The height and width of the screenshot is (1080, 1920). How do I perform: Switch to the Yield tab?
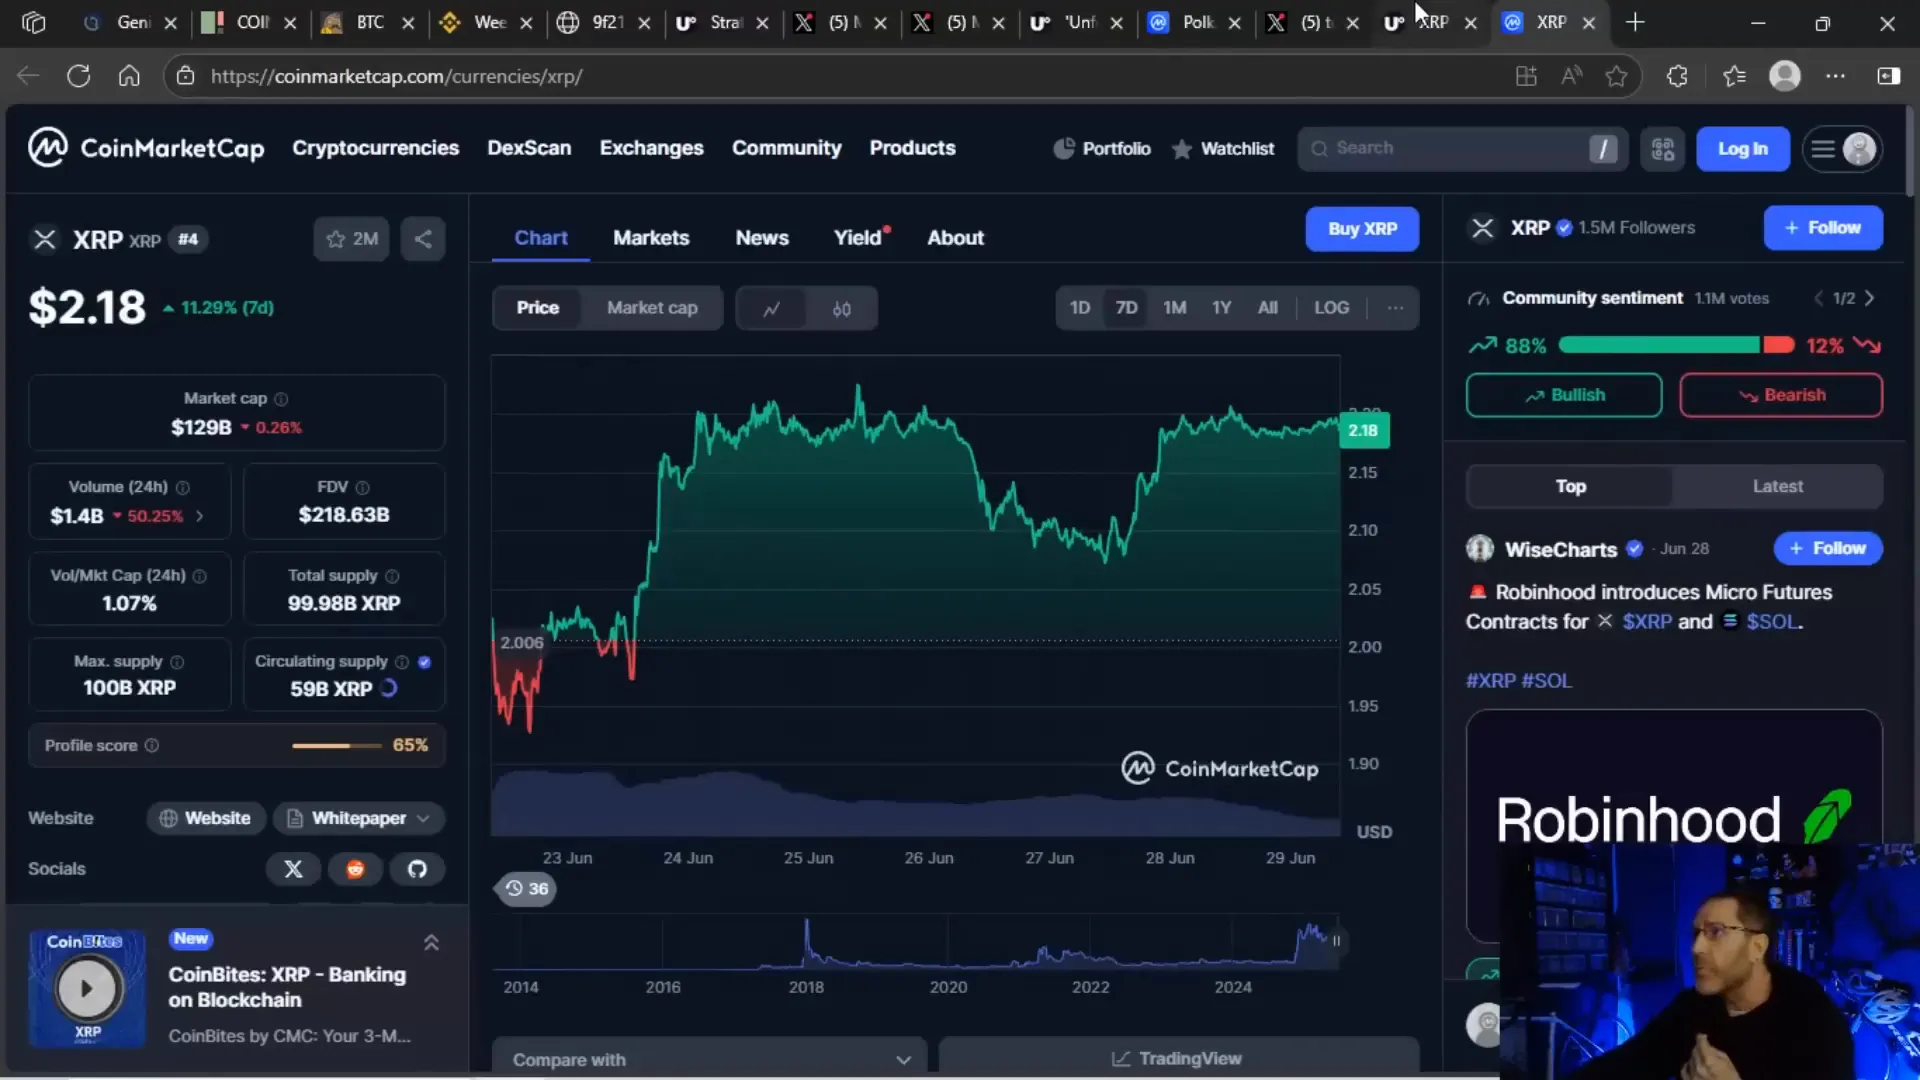[859, 238]
